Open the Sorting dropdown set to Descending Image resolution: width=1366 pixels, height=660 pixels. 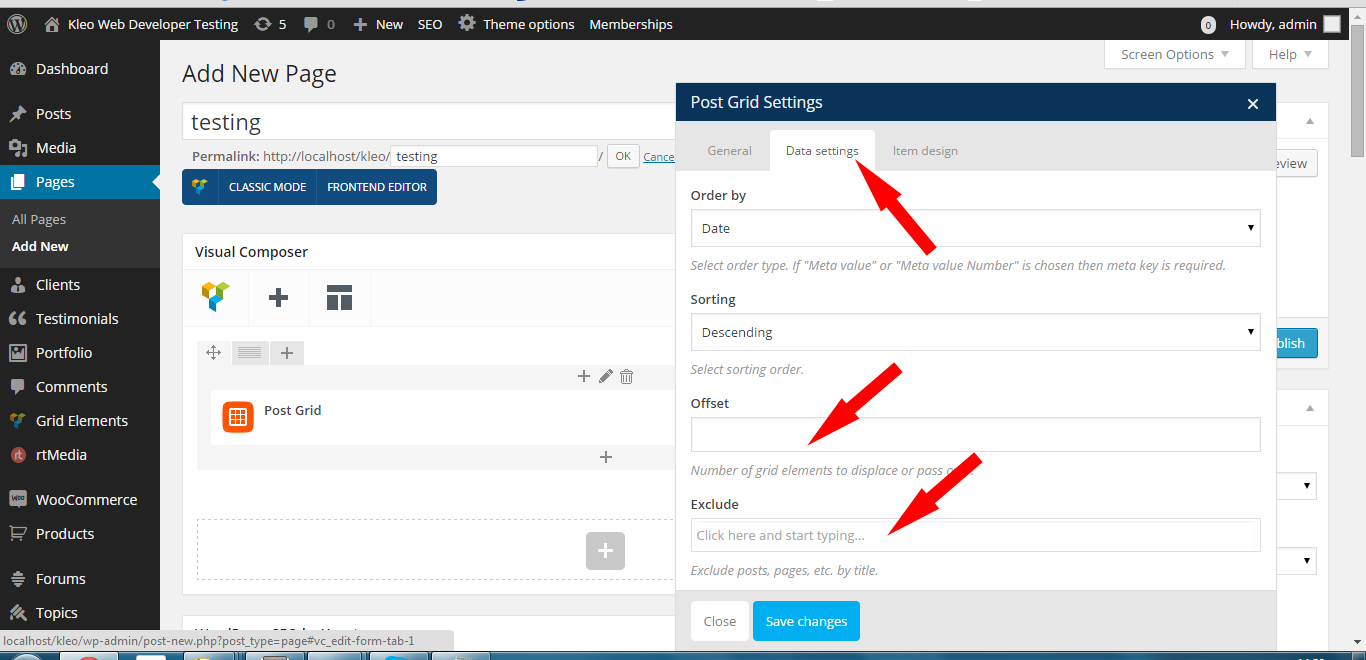975,332
